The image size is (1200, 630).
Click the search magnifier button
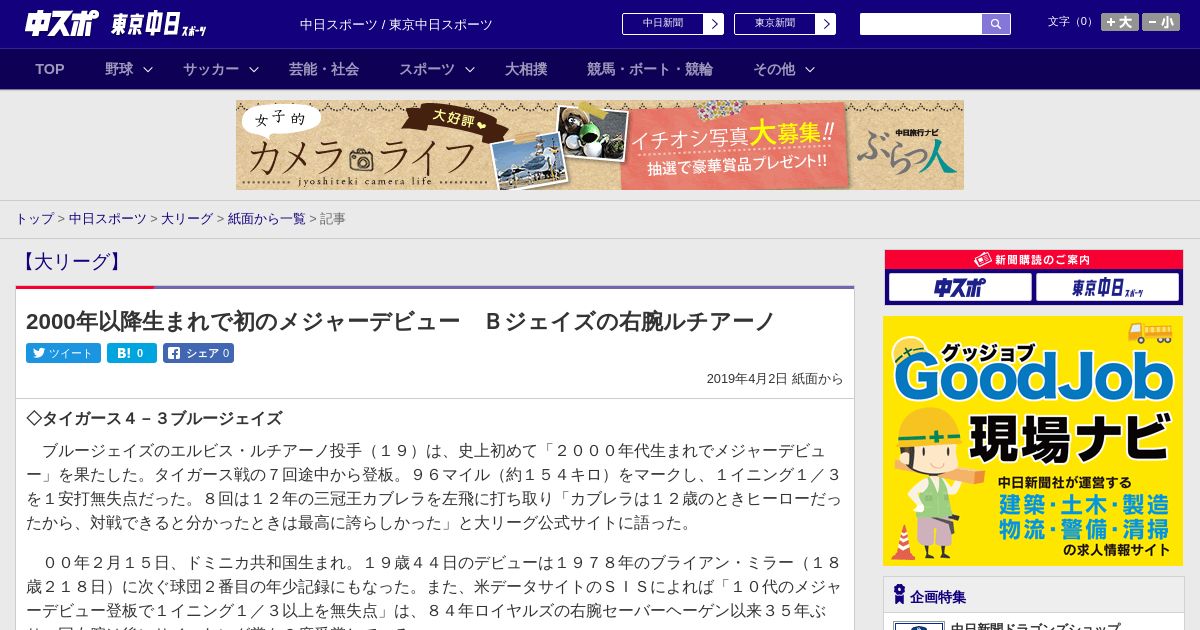pos(996,24)
